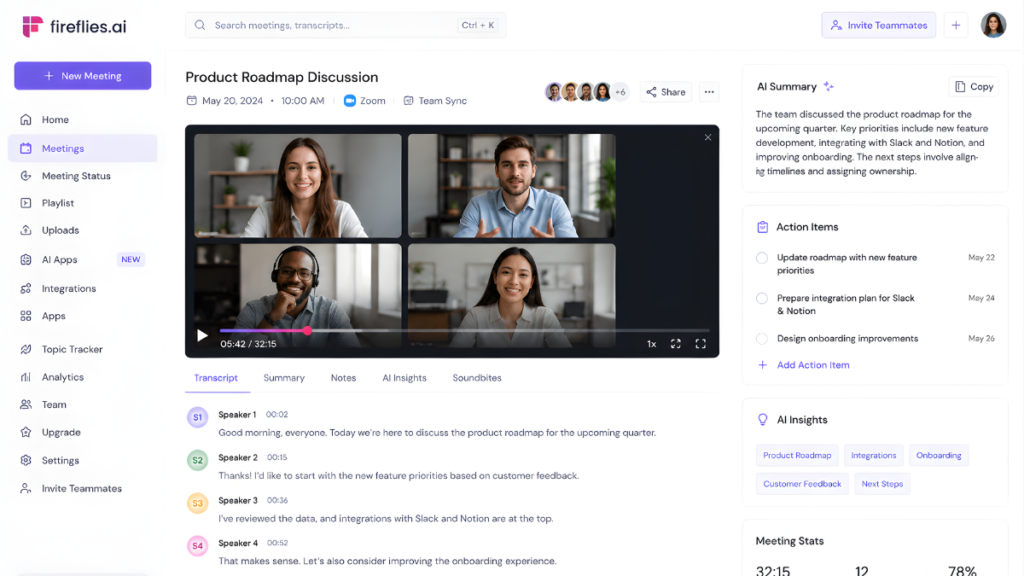Close the video player with X
This screenshot has height=576, width=1024.
coord(708,137)
